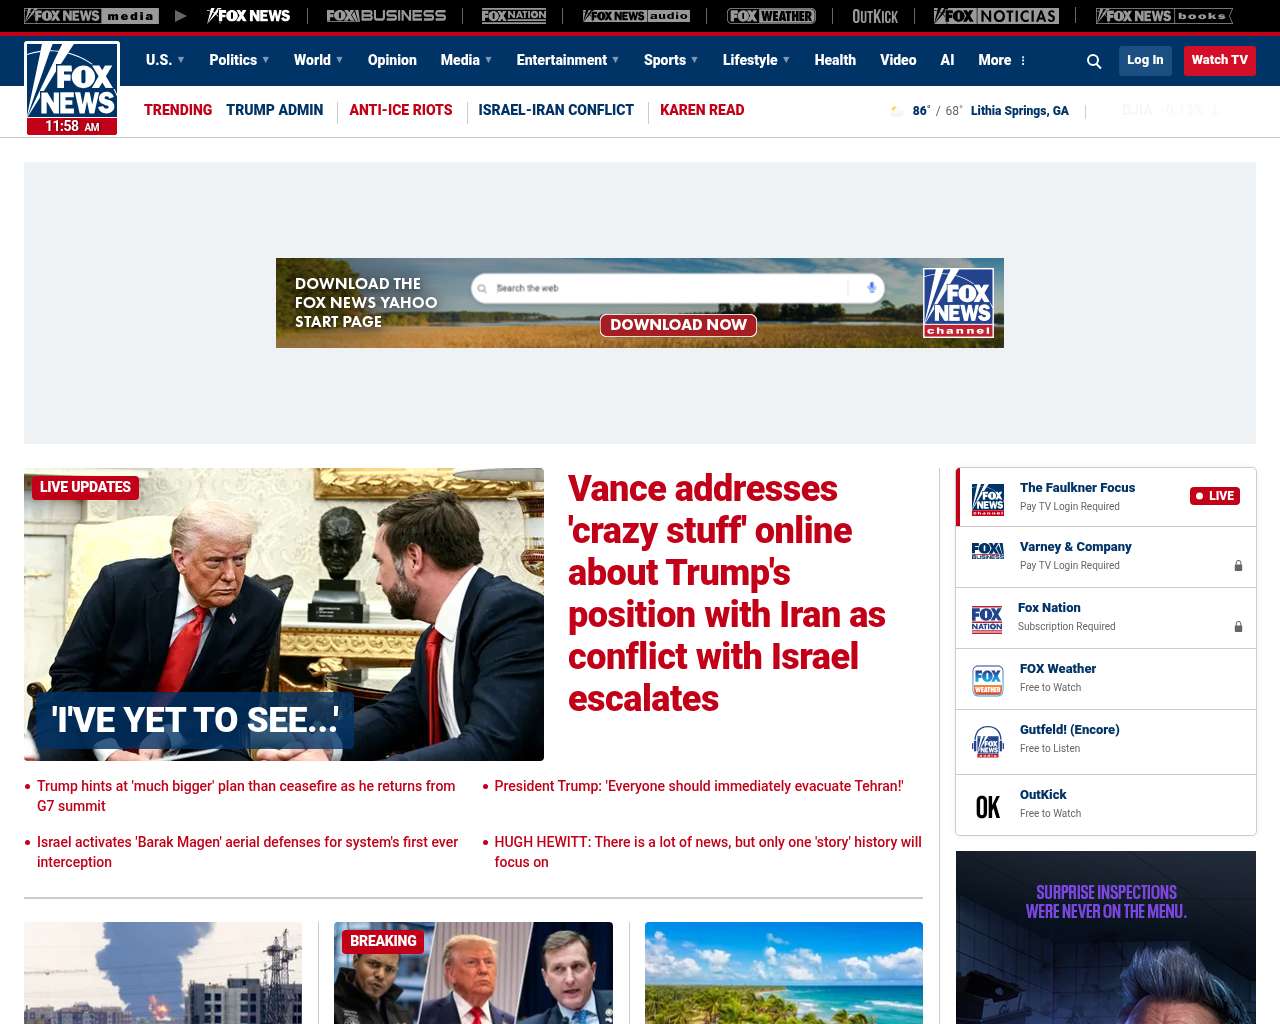Select KAREN READ trending topic
Screen dimensions: 1280x1024
tap(702, 110)
